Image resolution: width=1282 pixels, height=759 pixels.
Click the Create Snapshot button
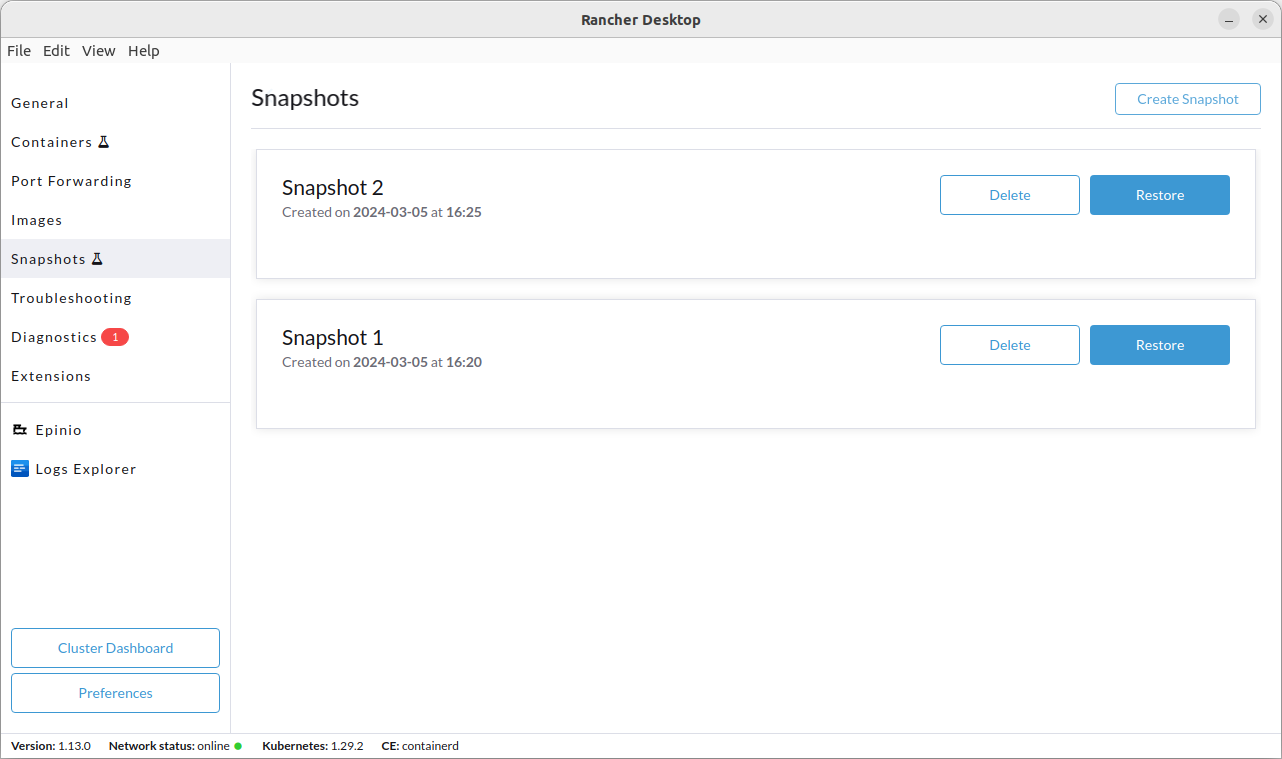1188,99
